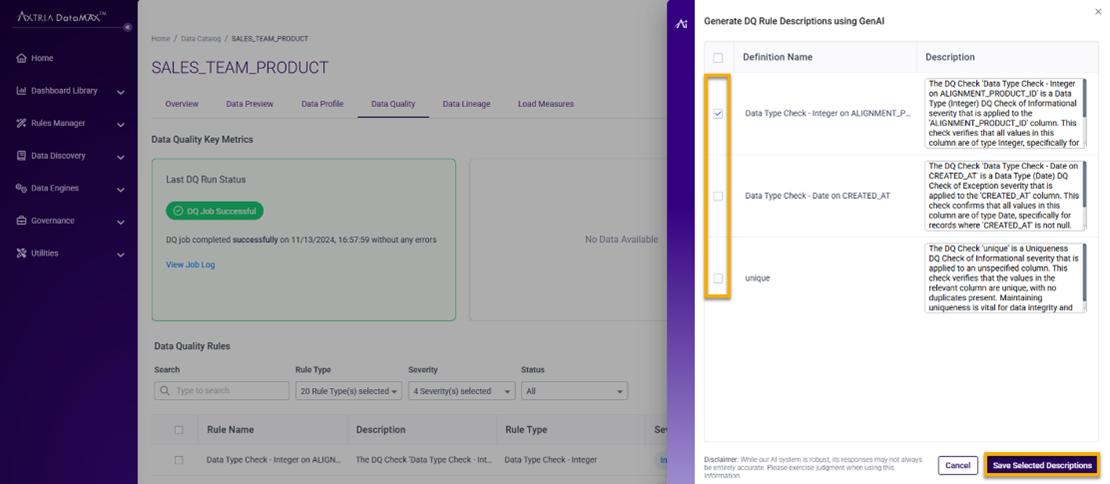
Task: Click the Home icon in sidebar
Action: click(x=21, y=58)
